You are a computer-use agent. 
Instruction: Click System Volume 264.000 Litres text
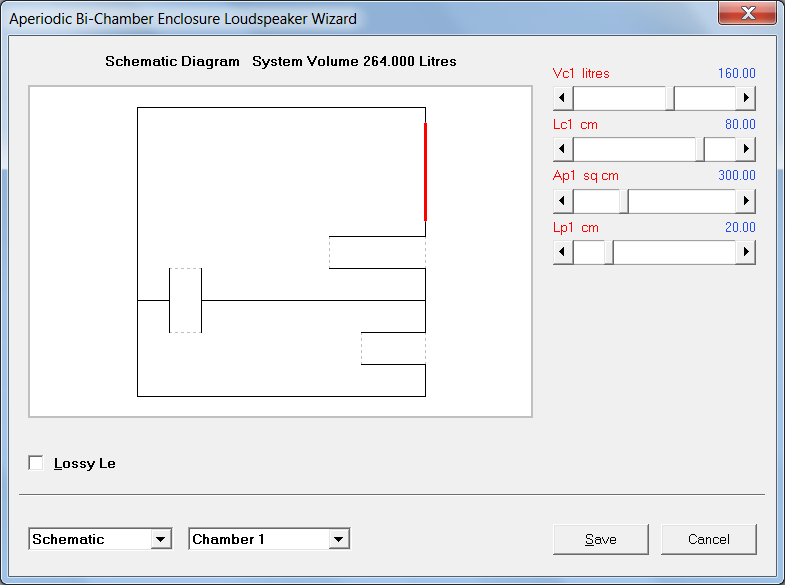(x=354, y=61)
